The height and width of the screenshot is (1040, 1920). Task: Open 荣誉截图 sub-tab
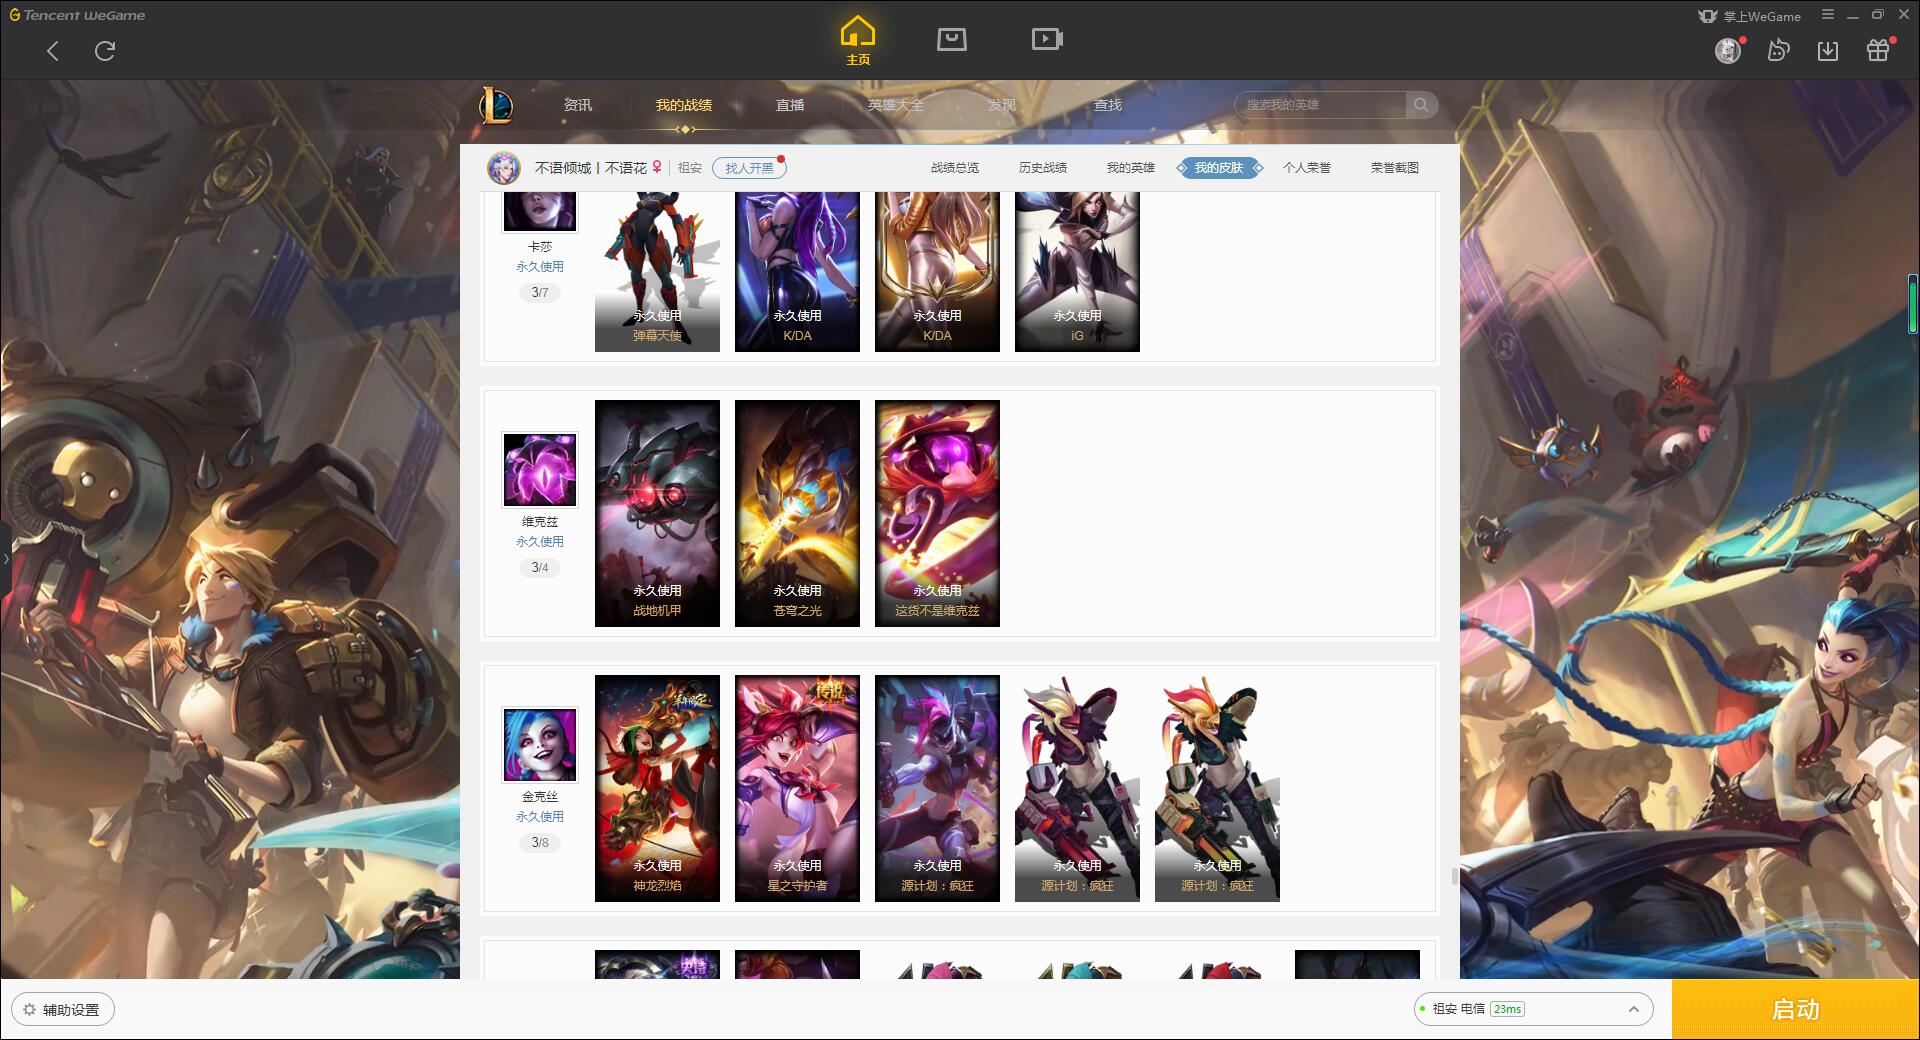click(1395, 168)
